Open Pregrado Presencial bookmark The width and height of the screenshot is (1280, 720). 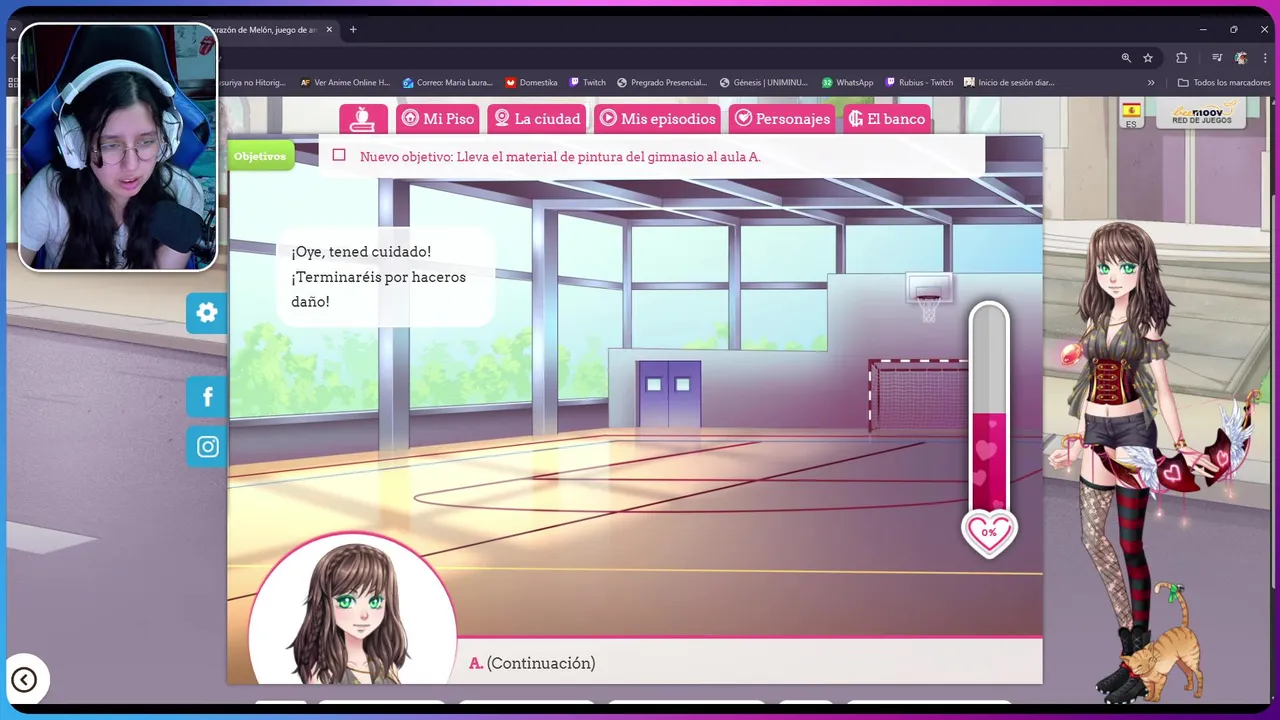[662, 83]
